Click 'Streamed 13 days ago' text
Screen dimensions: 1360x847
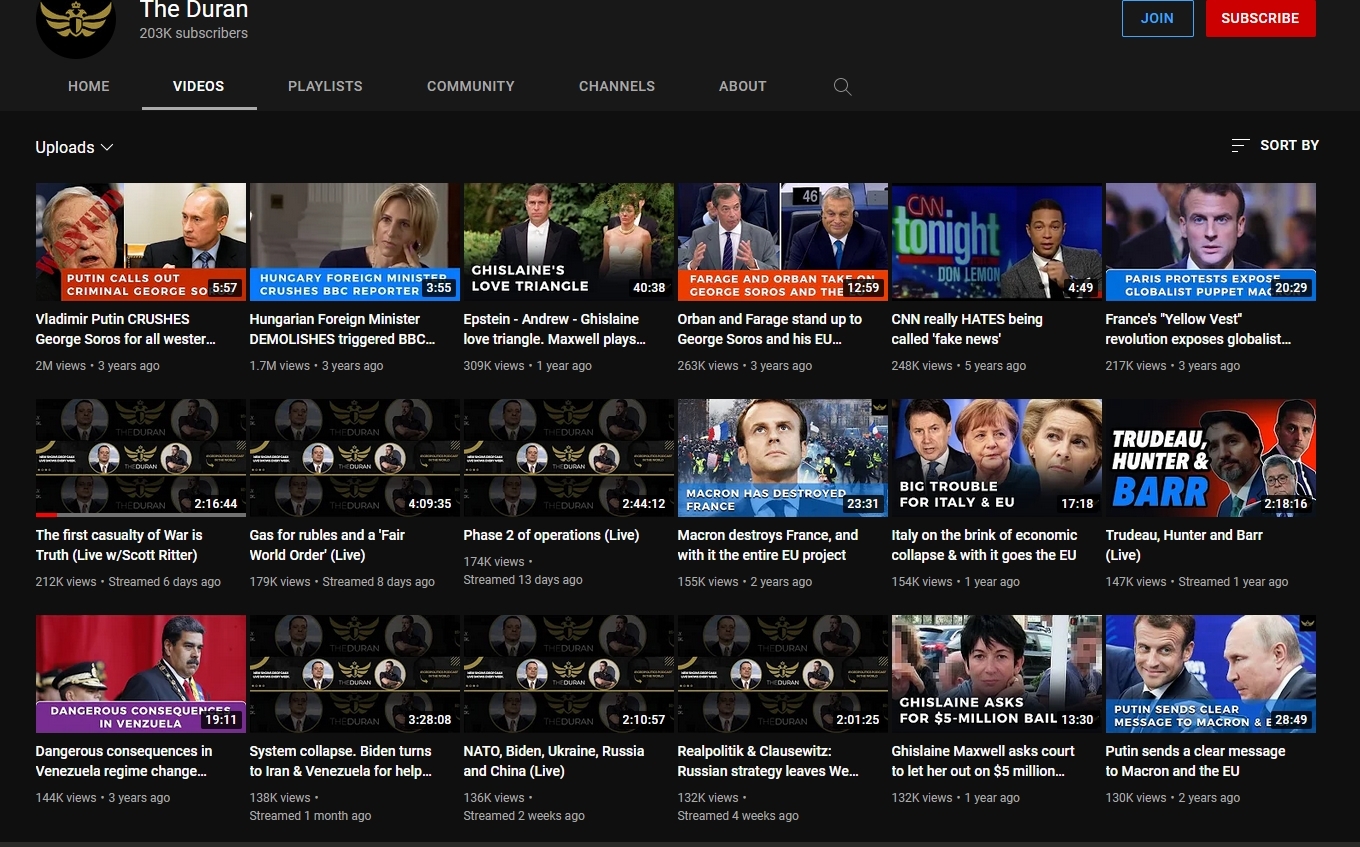pyautogui.click(x=523, y=580)
